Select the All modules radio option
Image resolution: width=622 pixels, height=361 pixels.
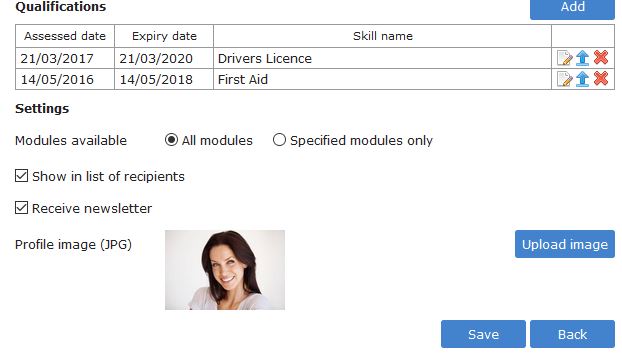pyautogui.click(x=171, y=140)
